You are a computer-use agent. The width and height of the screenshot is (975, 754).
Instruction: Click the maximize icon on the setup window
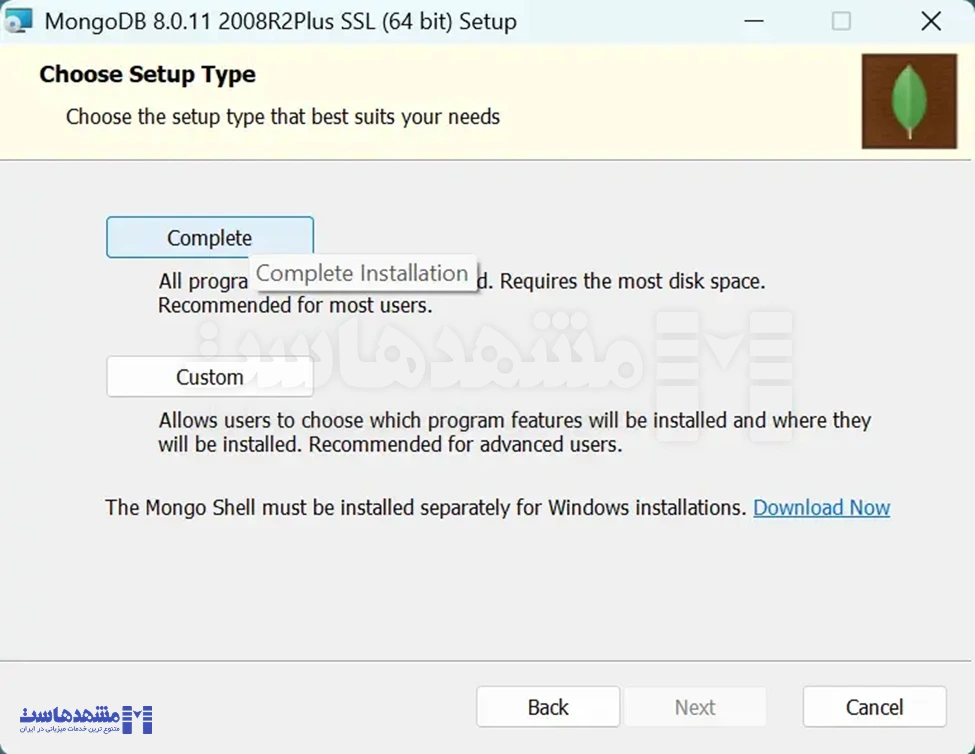[x=839, y=20]
